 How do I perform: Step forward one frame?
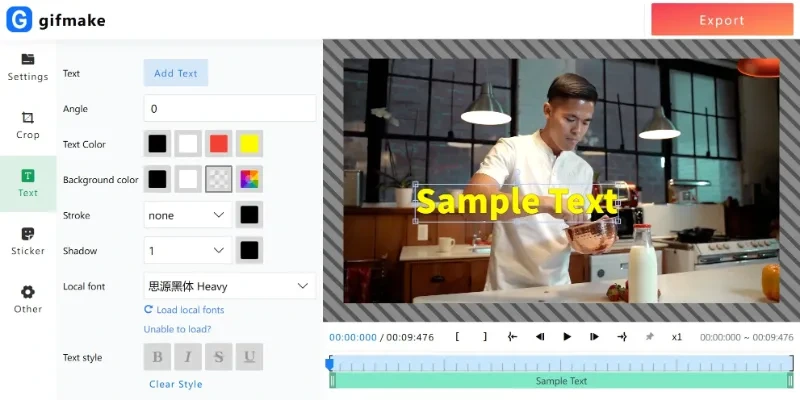click(594, 337)
